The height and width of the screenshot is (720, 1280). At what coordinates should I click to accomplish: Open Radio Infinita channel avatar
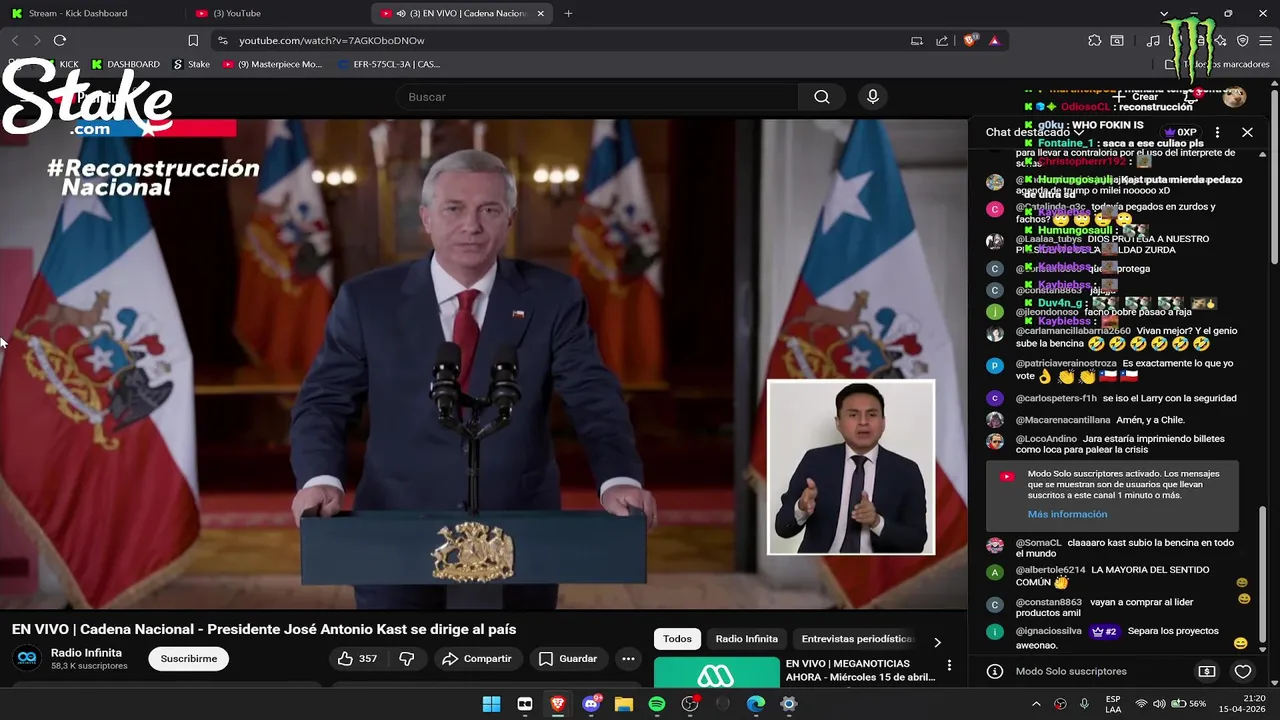(27, 658)
